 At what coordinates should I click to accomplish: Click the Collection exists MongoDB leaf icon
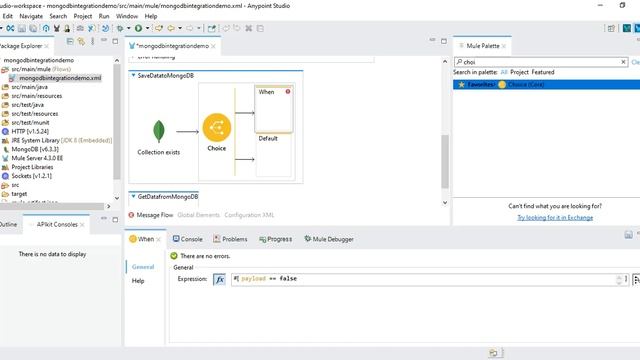pyautogui.click(x=159, y=131)
